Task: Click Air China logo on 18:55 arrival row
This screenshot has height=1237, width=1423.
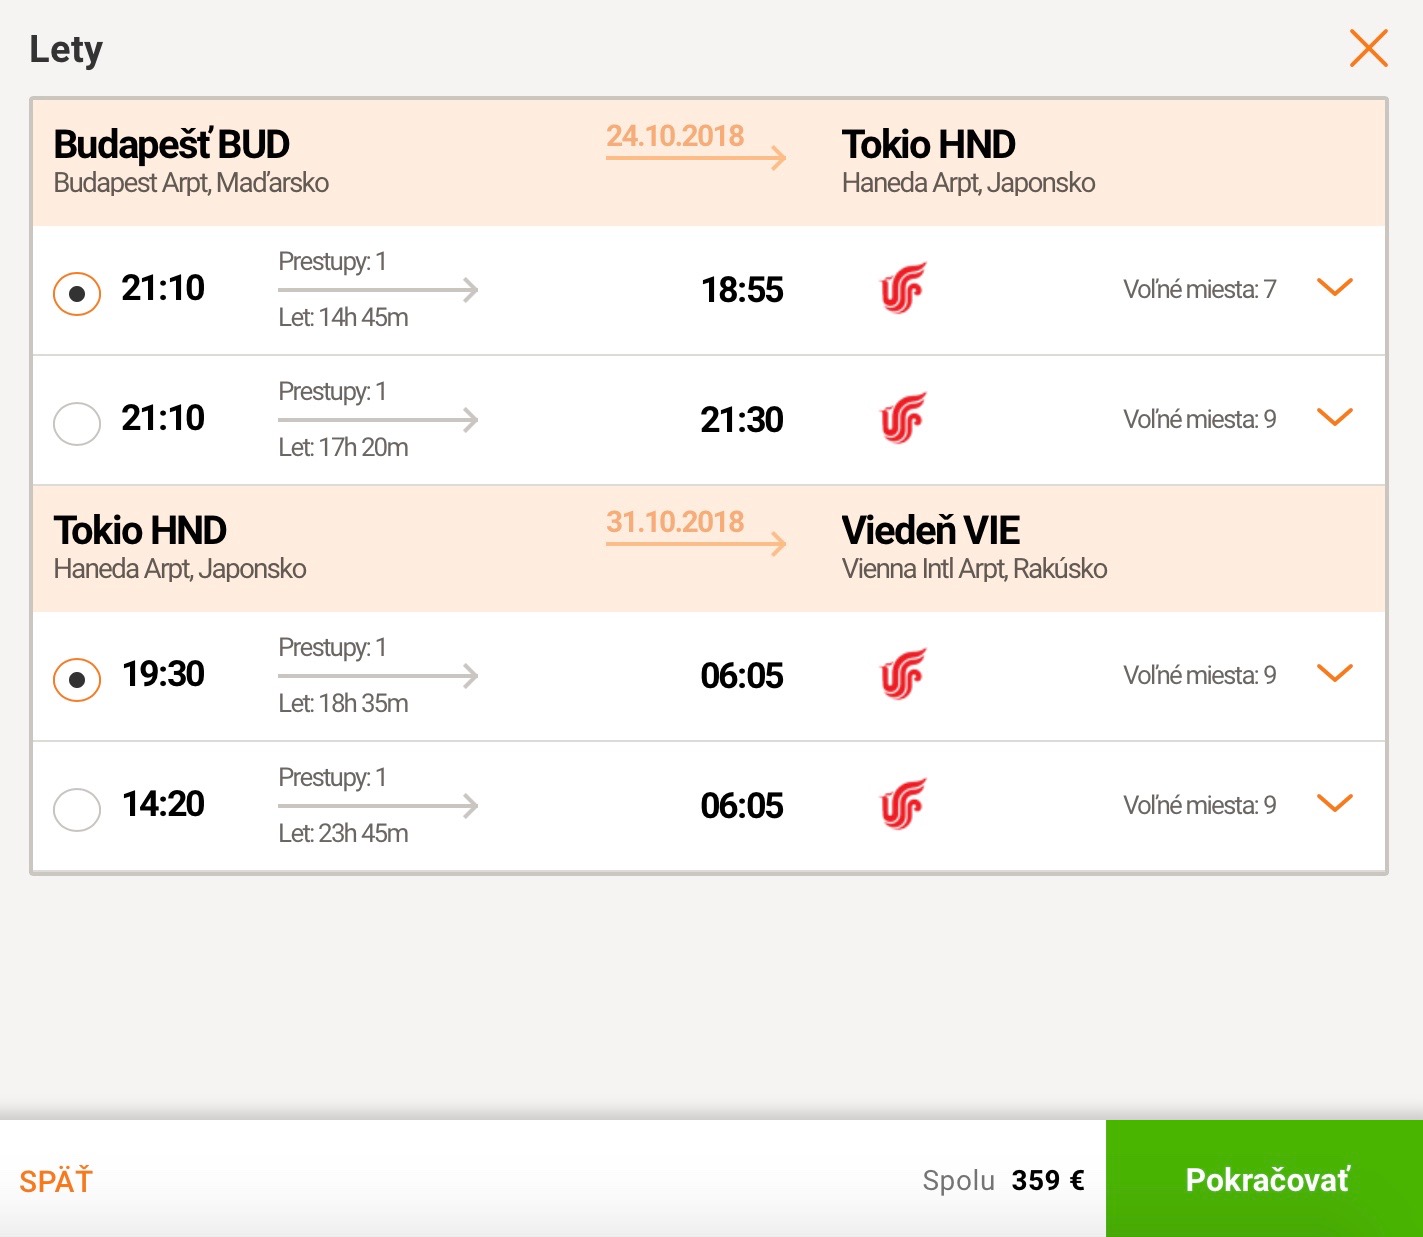Action: point(903,288)
